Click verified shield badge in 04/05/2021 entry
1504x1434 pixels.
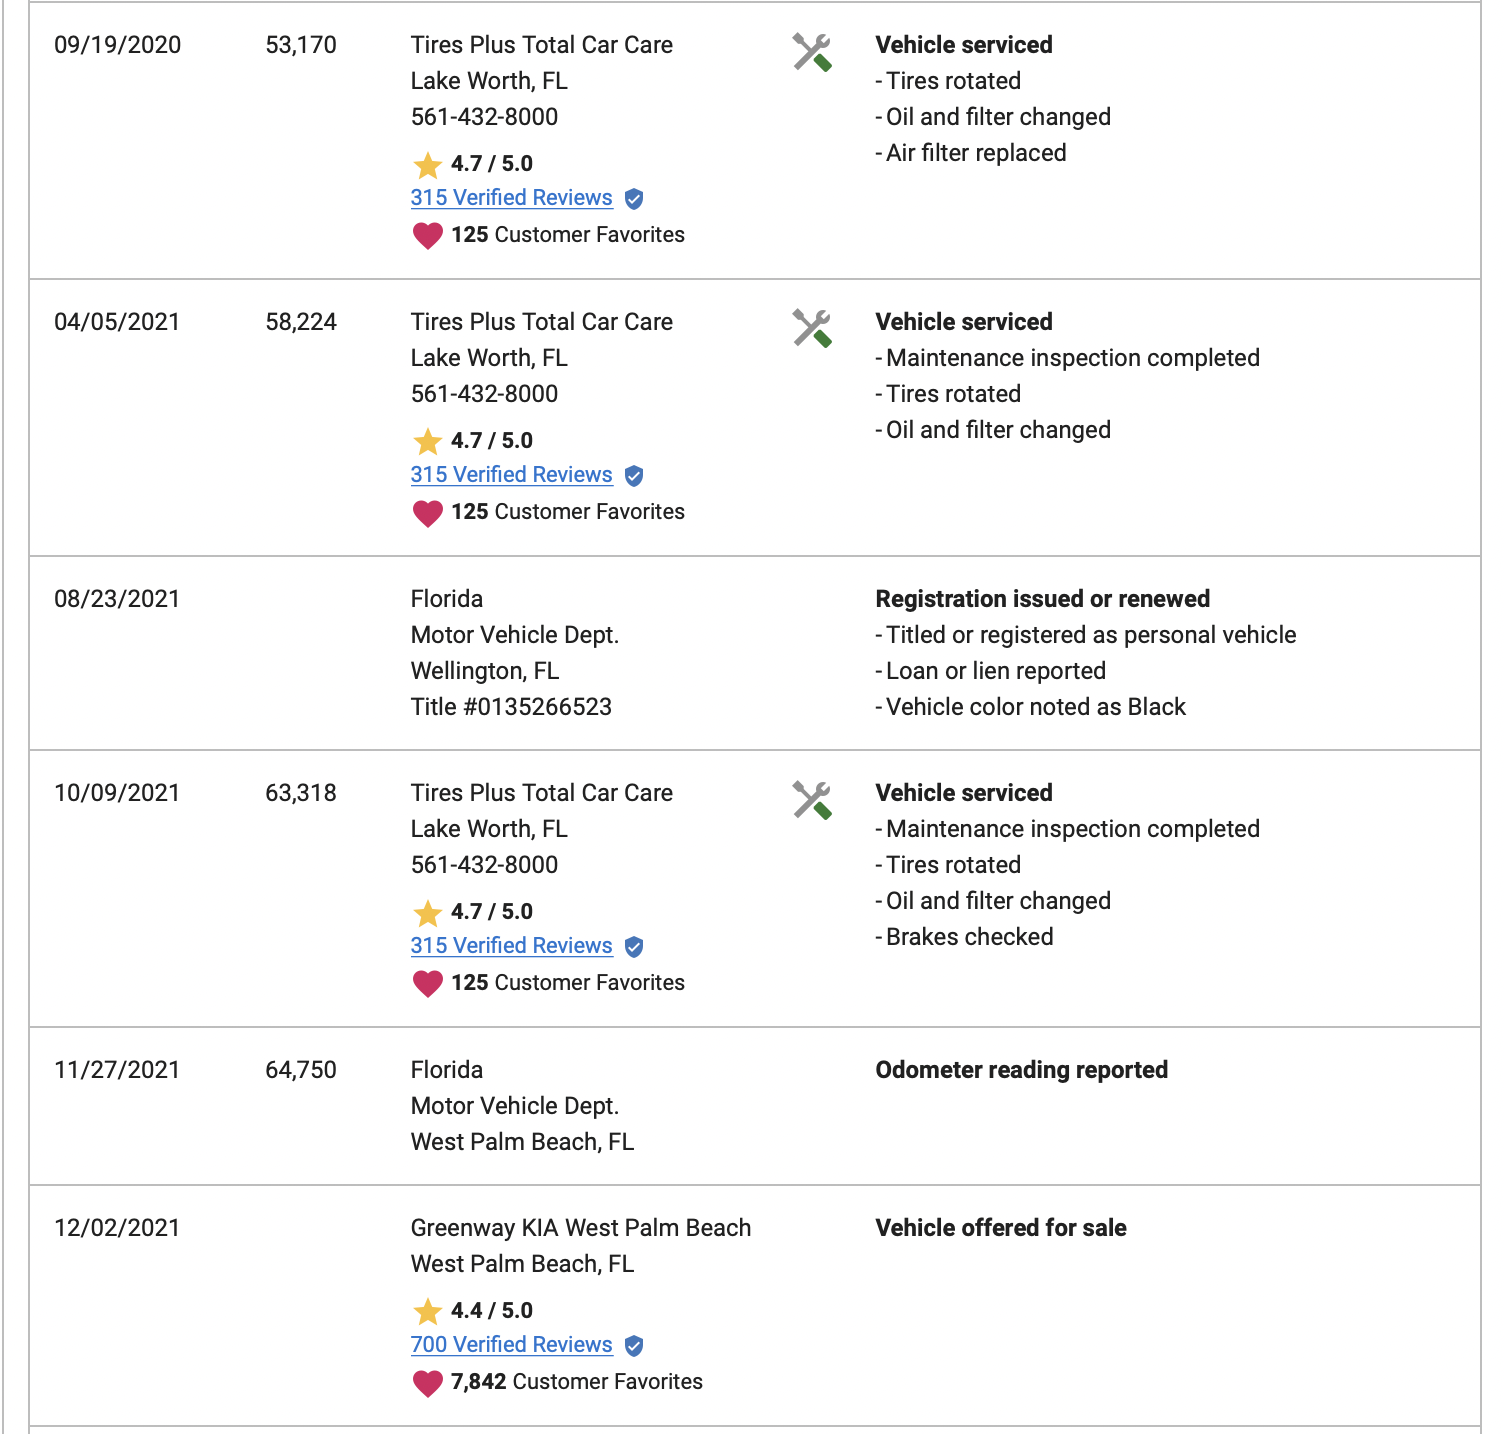click(x=634, y=476)
